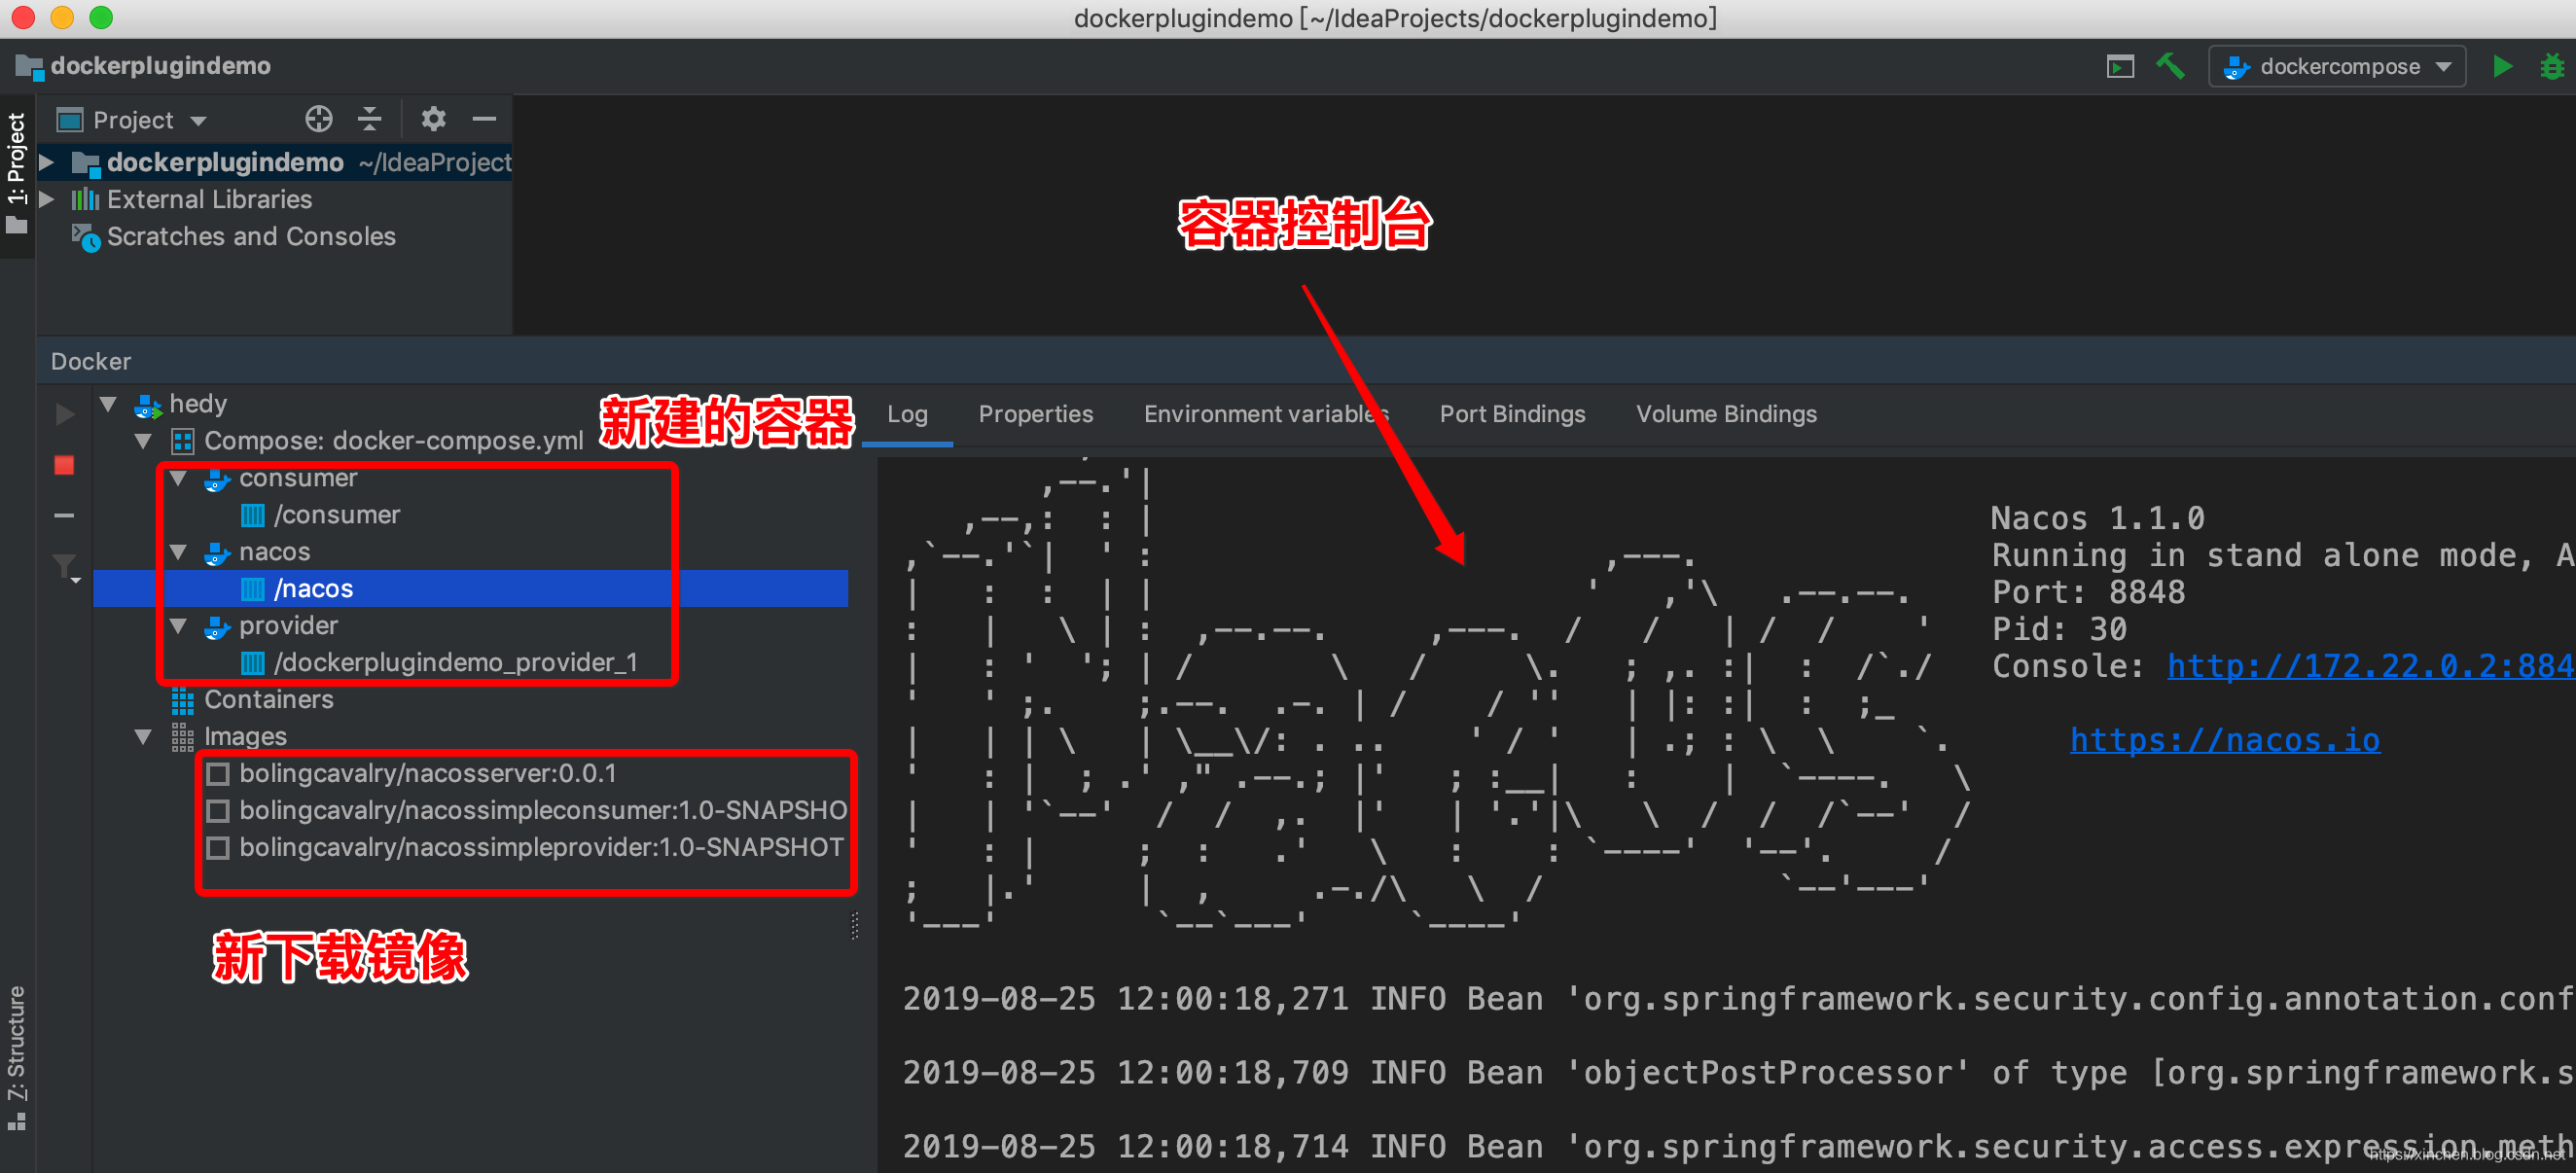Open the Port Bindings tab
This screenshot has height=1173, width=2576.
pos(1511,414)
